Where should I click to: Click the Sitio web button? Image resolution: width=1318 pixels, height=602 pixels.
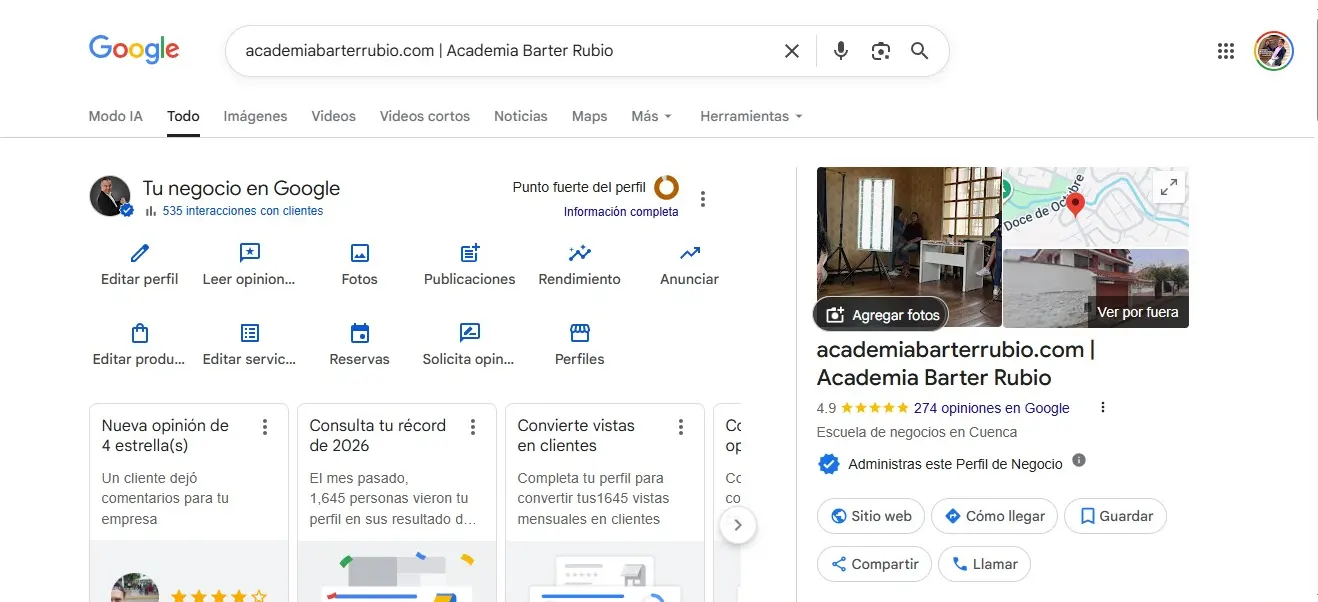click(870, 516)
